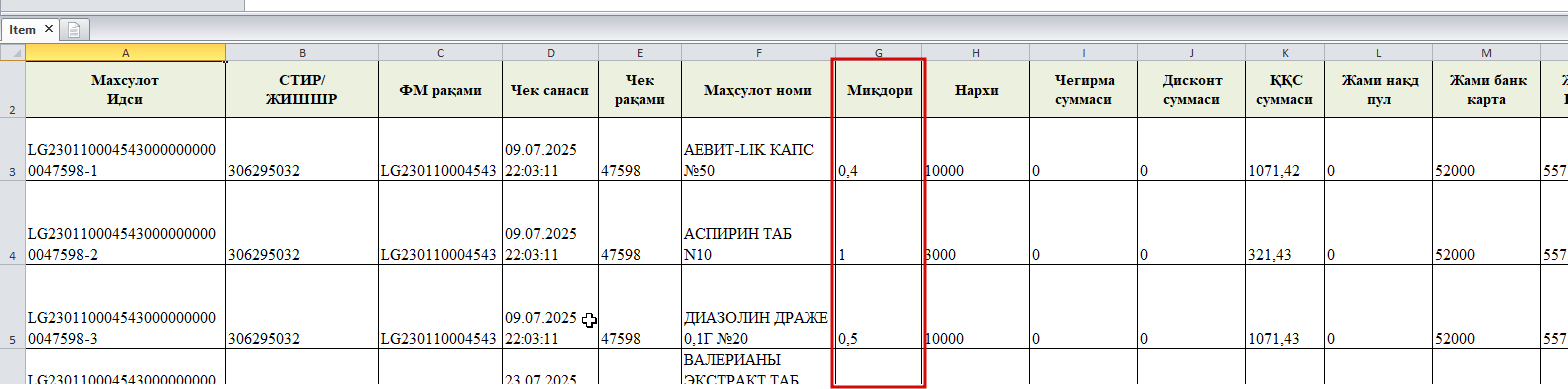Screen dimensions: 1568x389
Task: Select 306295032 in the АЕВИТ row
Action: click(x=302, y=148)
